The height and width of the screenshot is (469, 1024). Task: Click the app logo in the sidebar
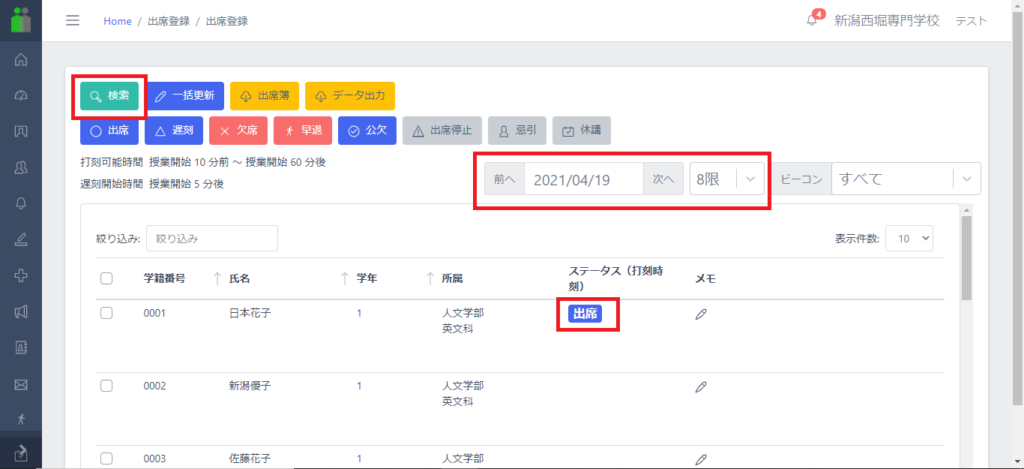(x=21, y=20)
